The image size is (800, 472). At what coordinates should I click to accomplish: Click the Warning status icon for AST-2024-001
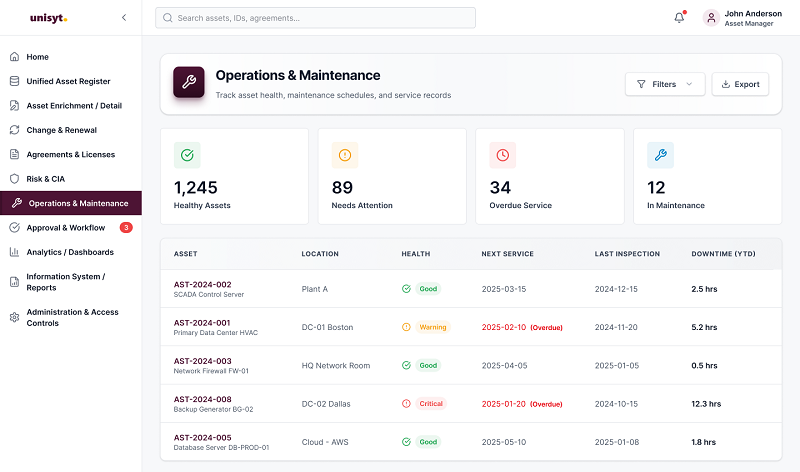tap(406, 327)
